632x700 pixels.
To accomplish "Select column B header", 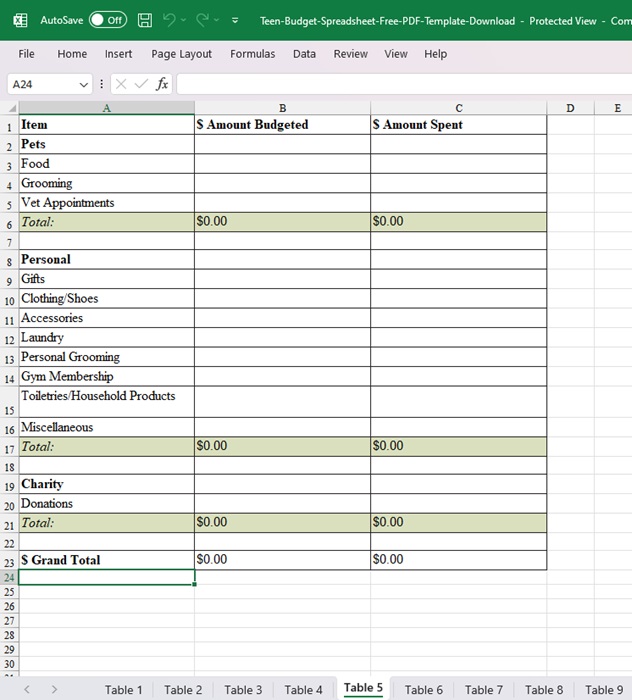I will pos(283,108).
